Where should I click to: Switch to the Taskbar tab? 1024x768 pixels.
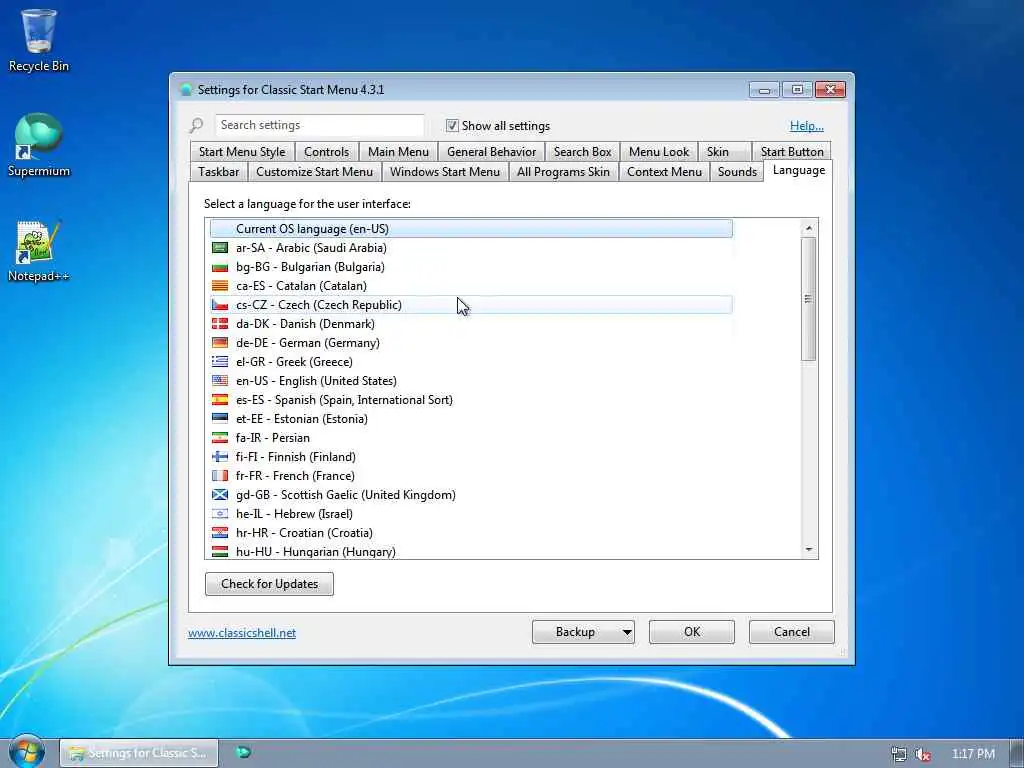tap(219, 171)
